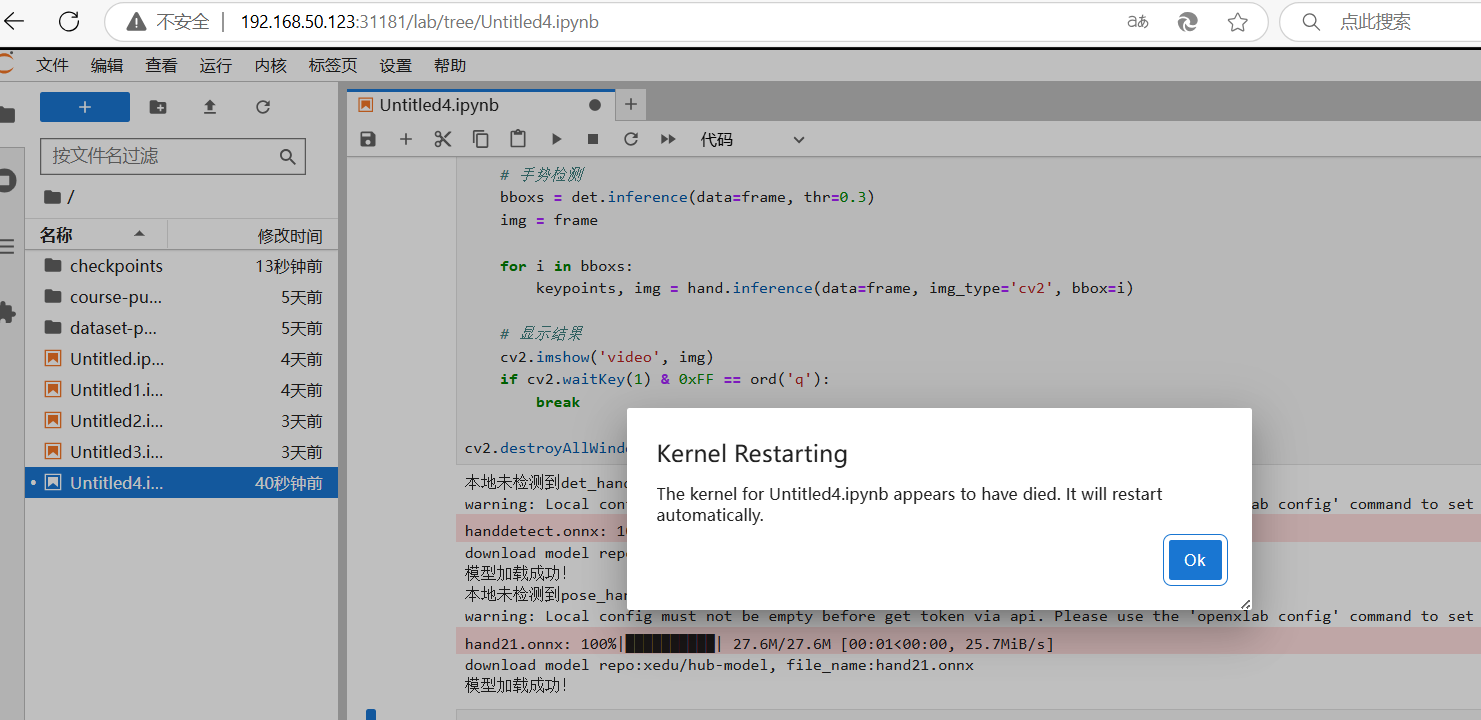The height and width of the screenshot is (720, 1481).
Task: Switch to the Untitled4.ipynb tab
Action: pos(440,105)
